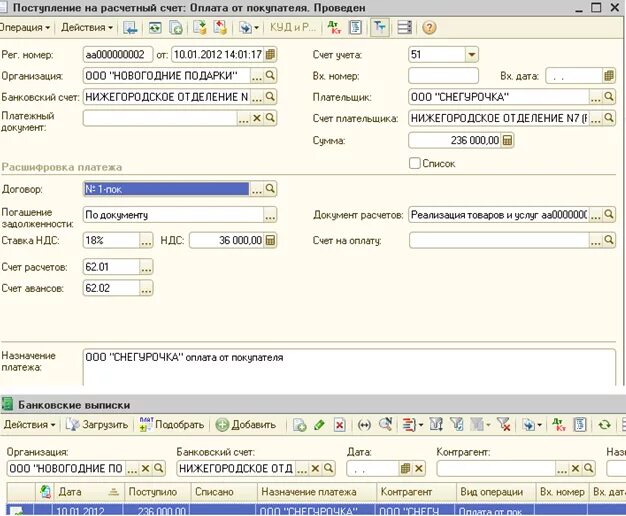This screenshot has width=626, height=516.
Task: Click the copy document icon in payment toolbar
Action: [176, 28]
